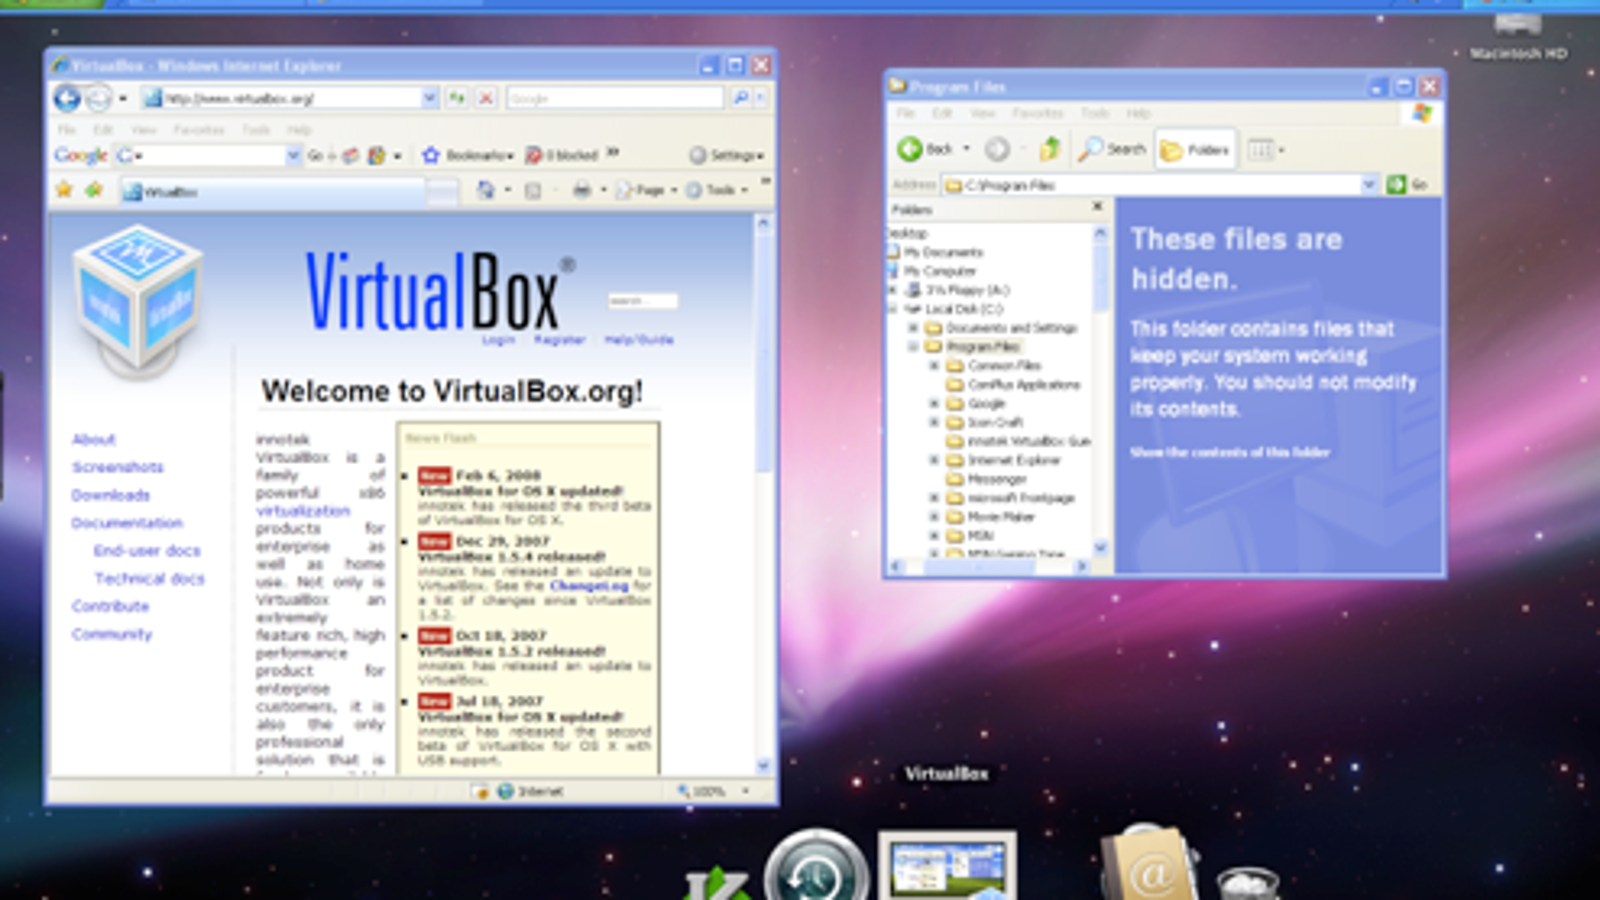Refresh the page in Internet Explorer
Viewport: 1600px width, 900px height.
[457, 98]
